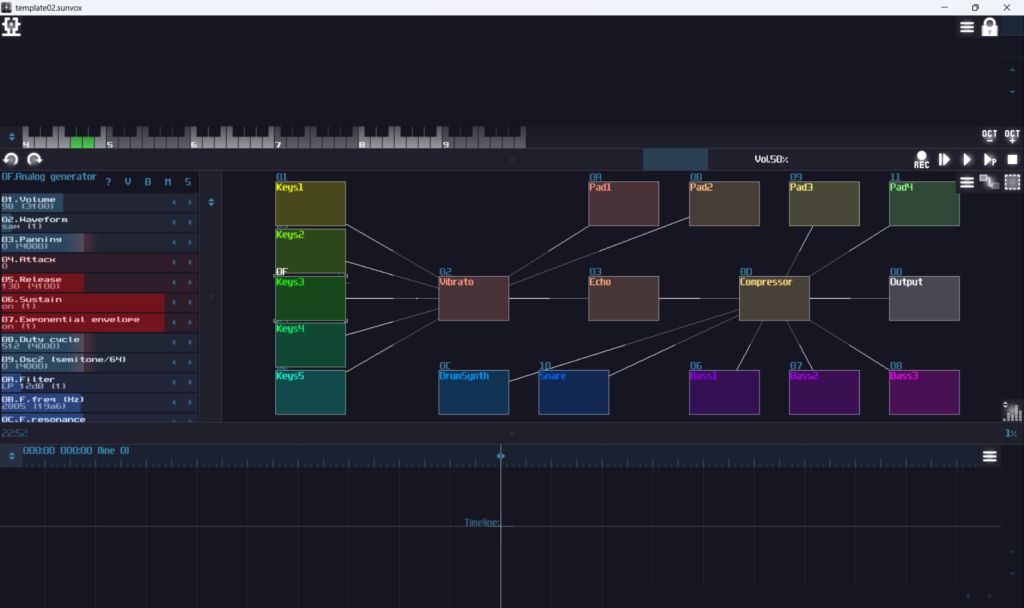Toggle module Solo (S) in controller header
This screenshot has width=1024, height=608.
187,182
